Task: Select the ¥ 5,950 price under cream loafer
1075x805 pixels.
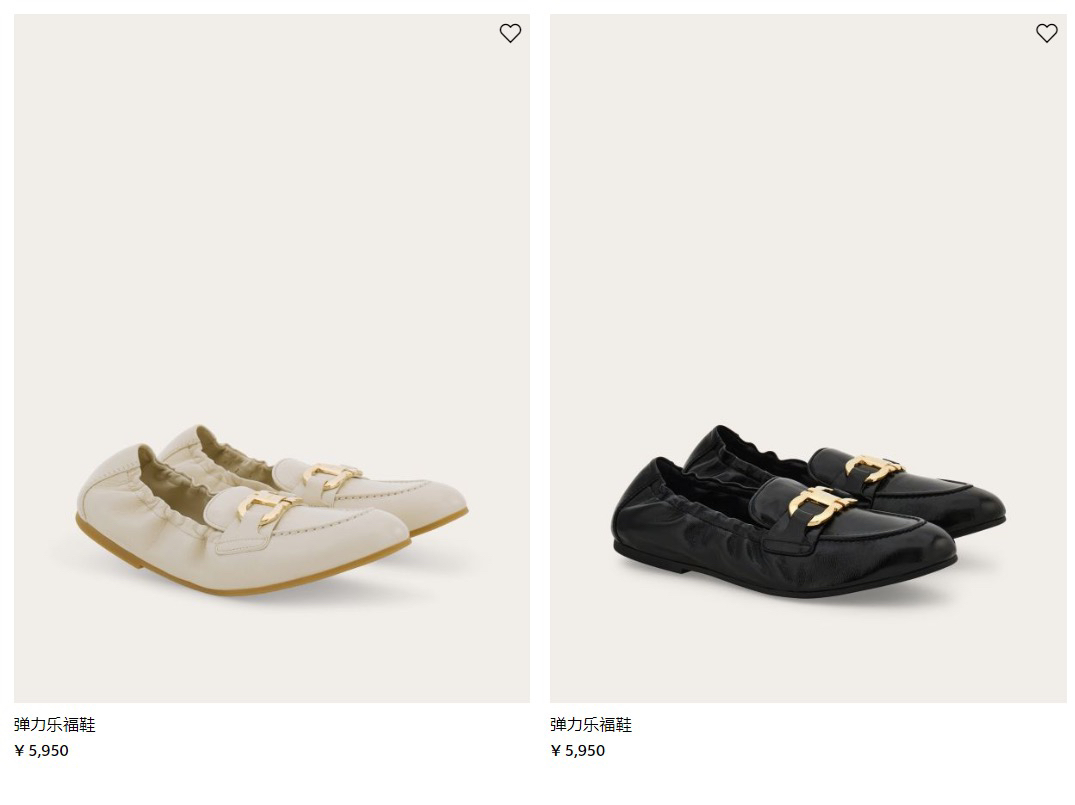Action: pyautogui.click(x=41, y=750)
